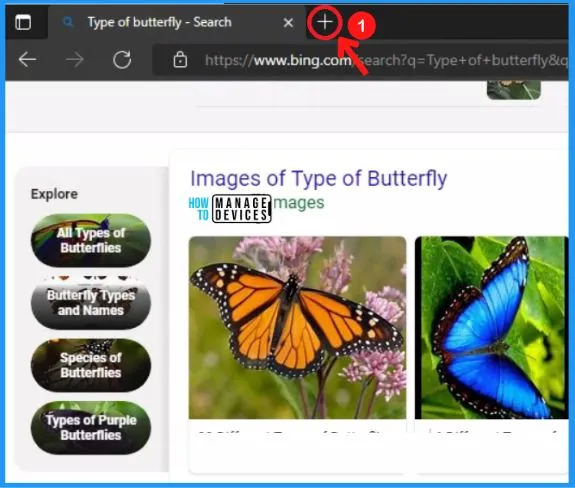Go back to previous page
This screenshot has width=575, height=488.
27,59
